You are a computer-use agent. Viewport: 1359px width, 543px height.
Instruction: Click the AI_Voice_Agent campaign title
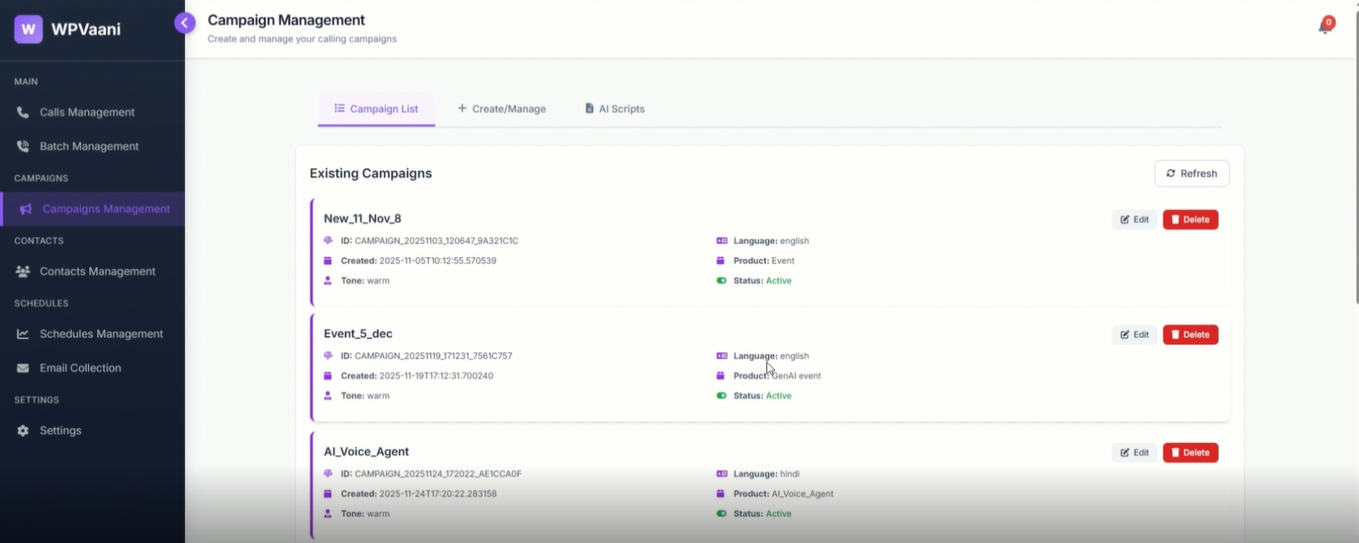[x=366, y=451]
